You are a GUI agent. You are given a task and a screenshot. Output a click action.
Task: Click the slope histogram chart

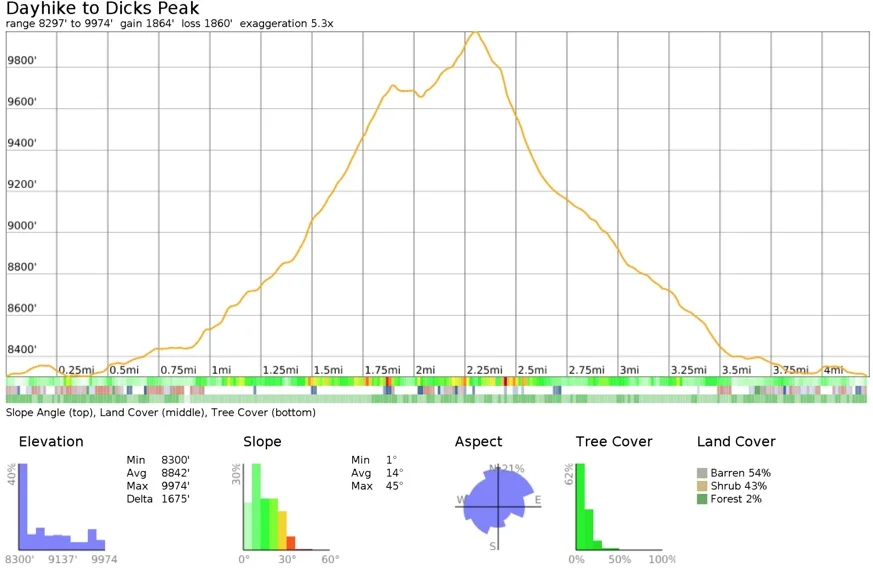tap(286, 507)
